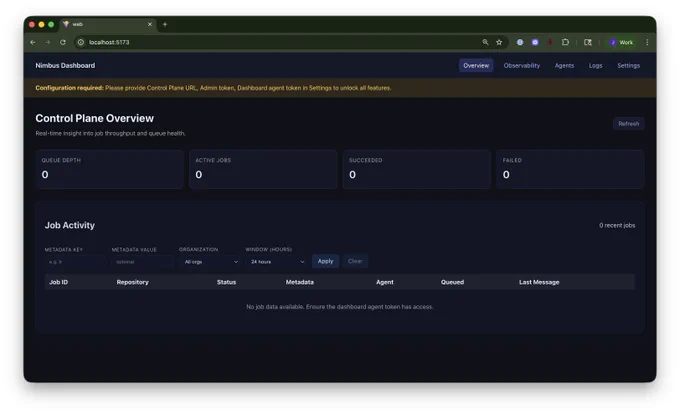This screenshot has height=414, width=680.
Task: Click the Apply filter button
Action: [x=325, y=261]
